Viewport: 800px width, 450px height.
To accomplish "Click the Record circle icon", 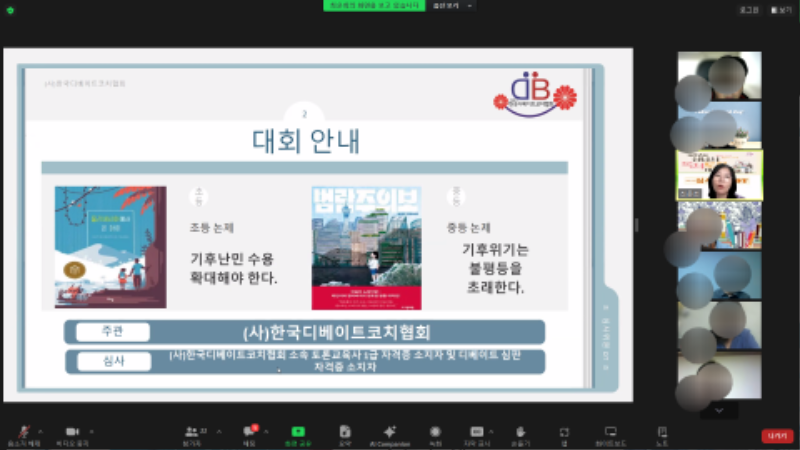I will pyautogui.click(x=435, y=432).
